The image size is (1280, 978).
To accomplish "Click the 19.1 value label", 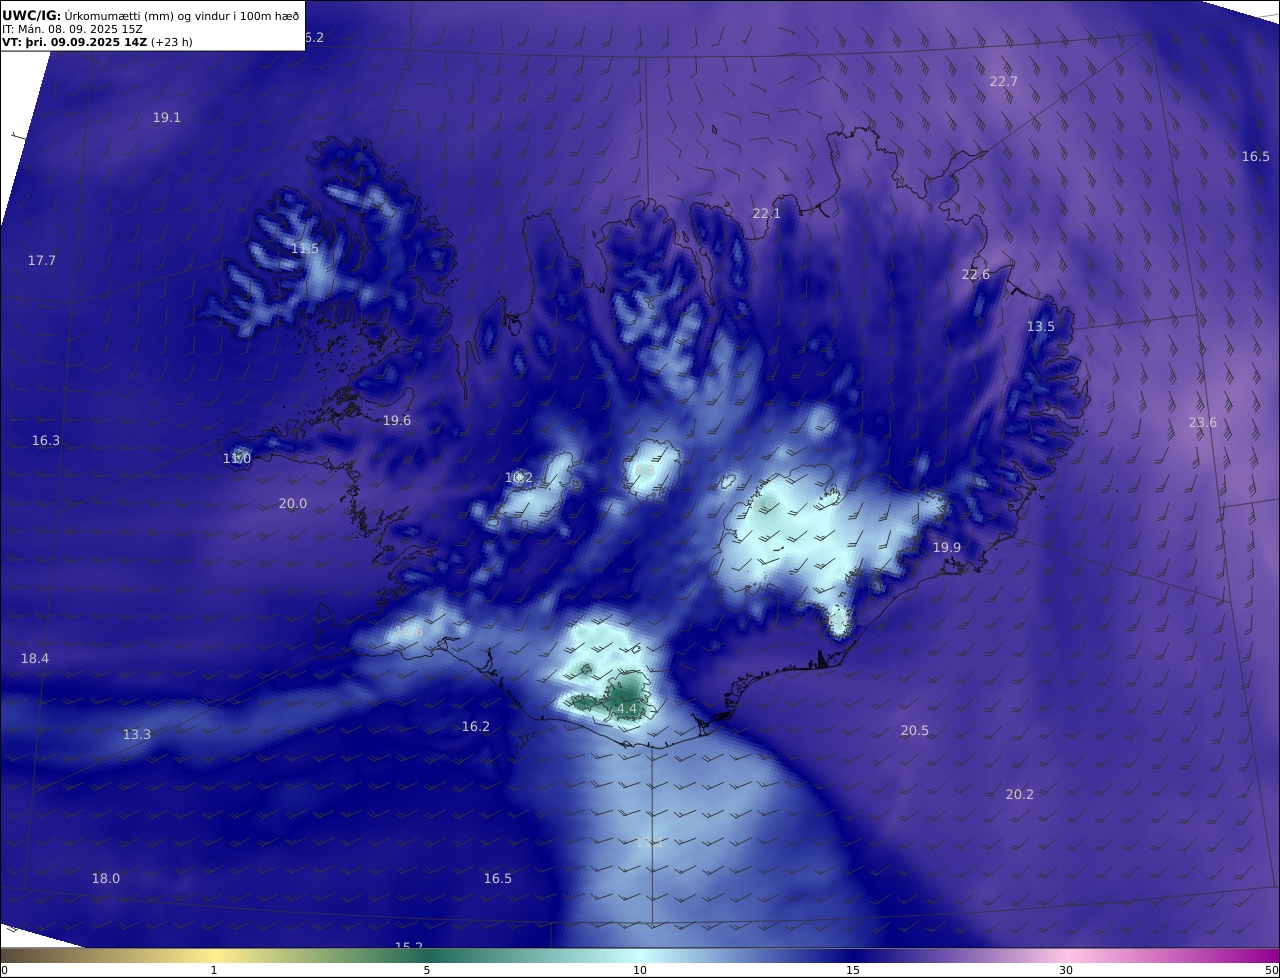I will coord(167,118).
